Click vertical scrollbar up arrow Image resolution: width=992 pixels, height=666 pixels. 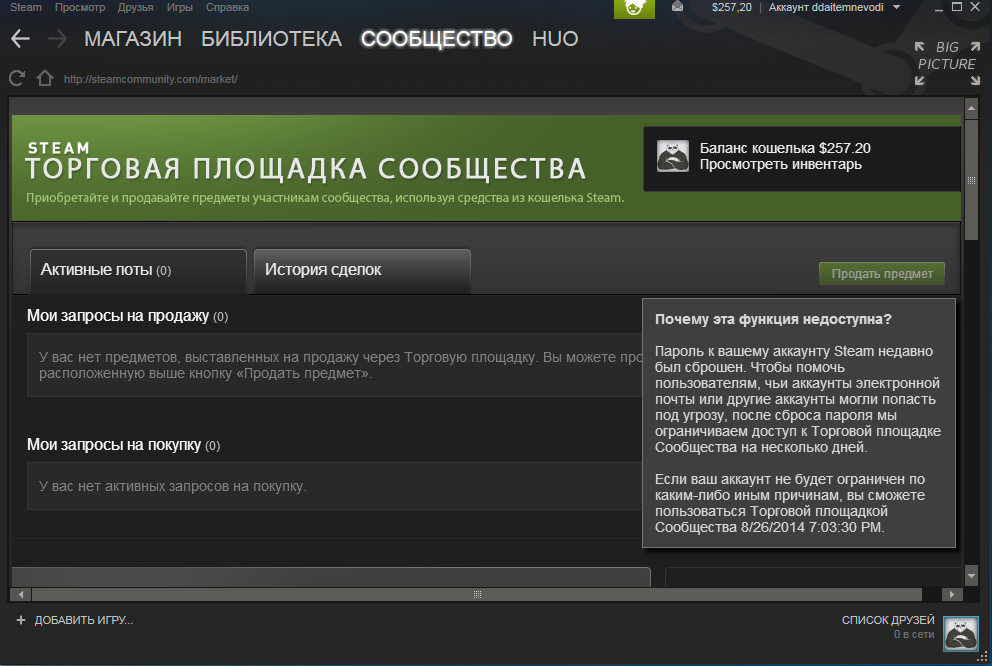(971, 108)
